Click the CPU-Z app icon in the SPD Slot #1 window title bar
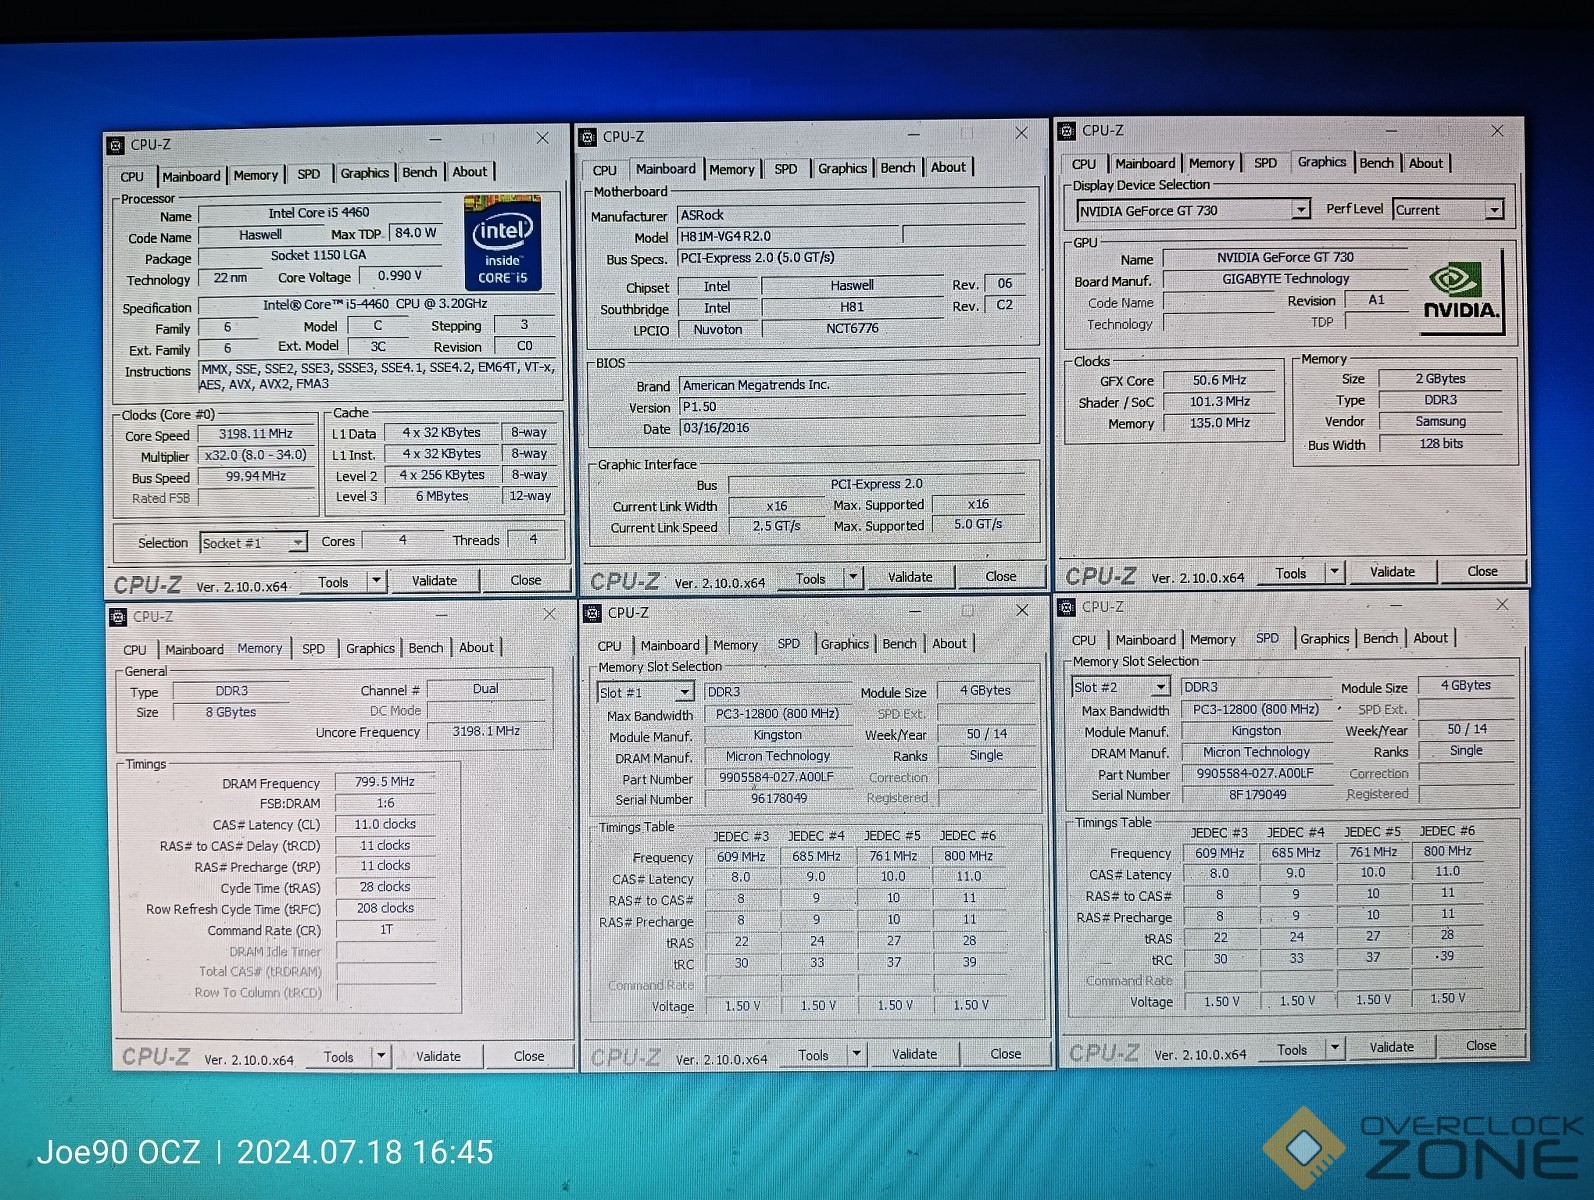Image resolution: width=1594 pixels, height=1200 pixels. coord(592,613)
